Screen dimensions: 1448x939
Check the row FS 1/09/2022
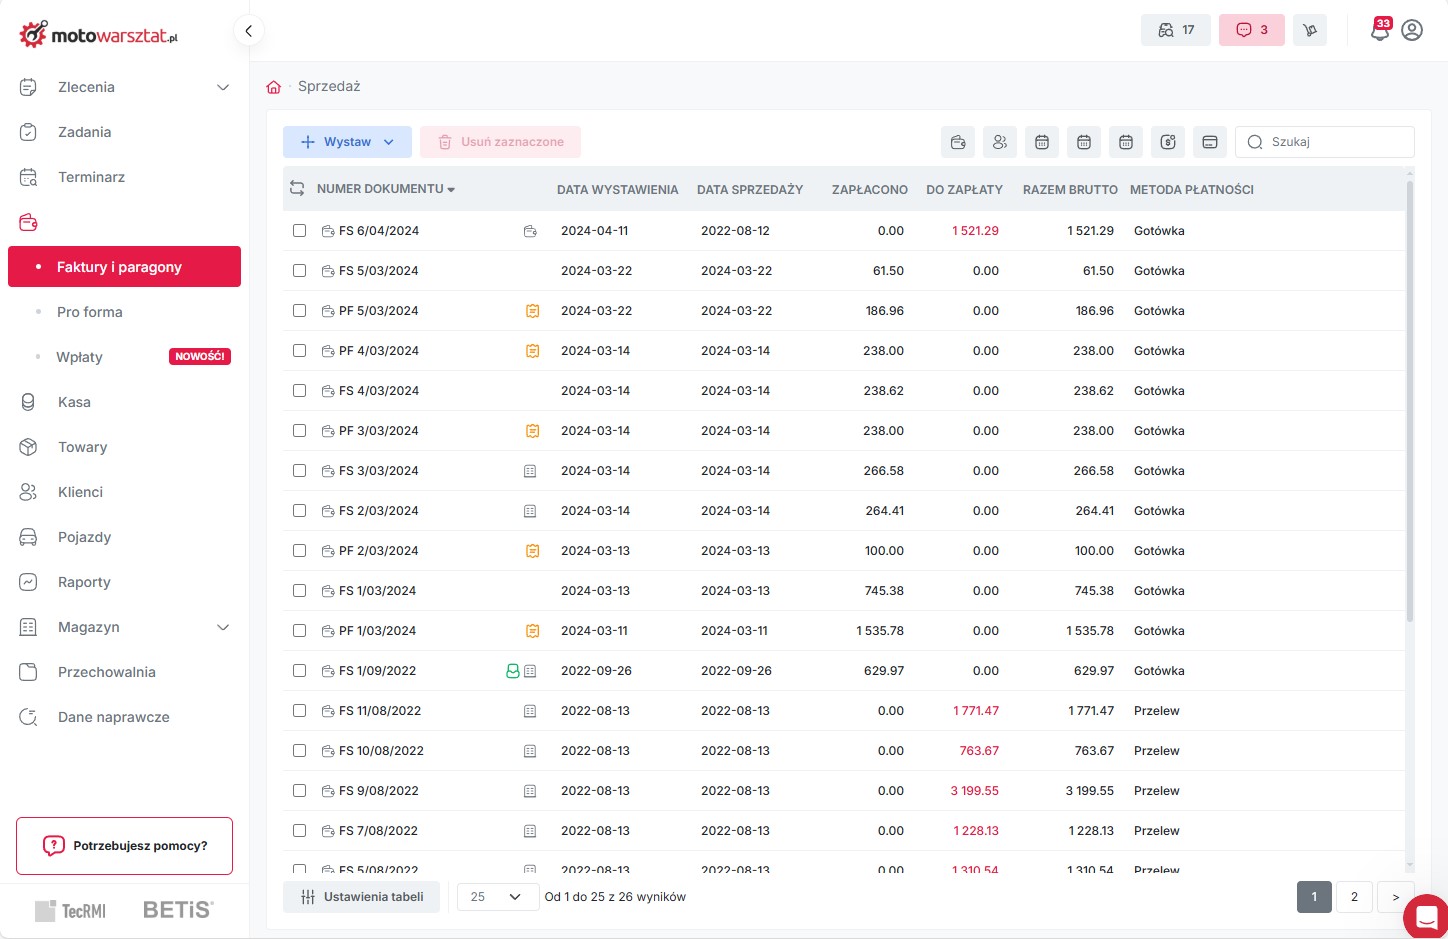click(x=299, y=671)
